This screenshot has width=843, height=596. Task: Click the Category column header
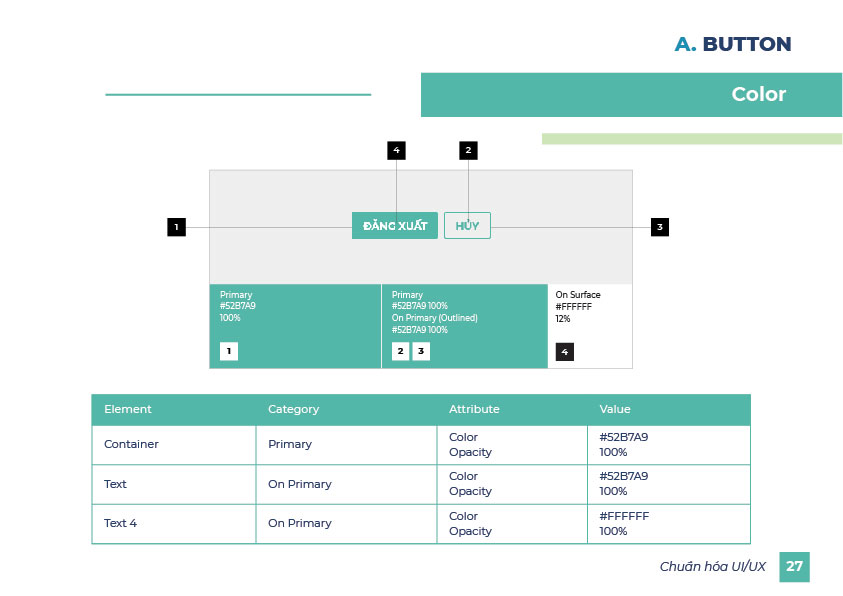click(293, 409)
